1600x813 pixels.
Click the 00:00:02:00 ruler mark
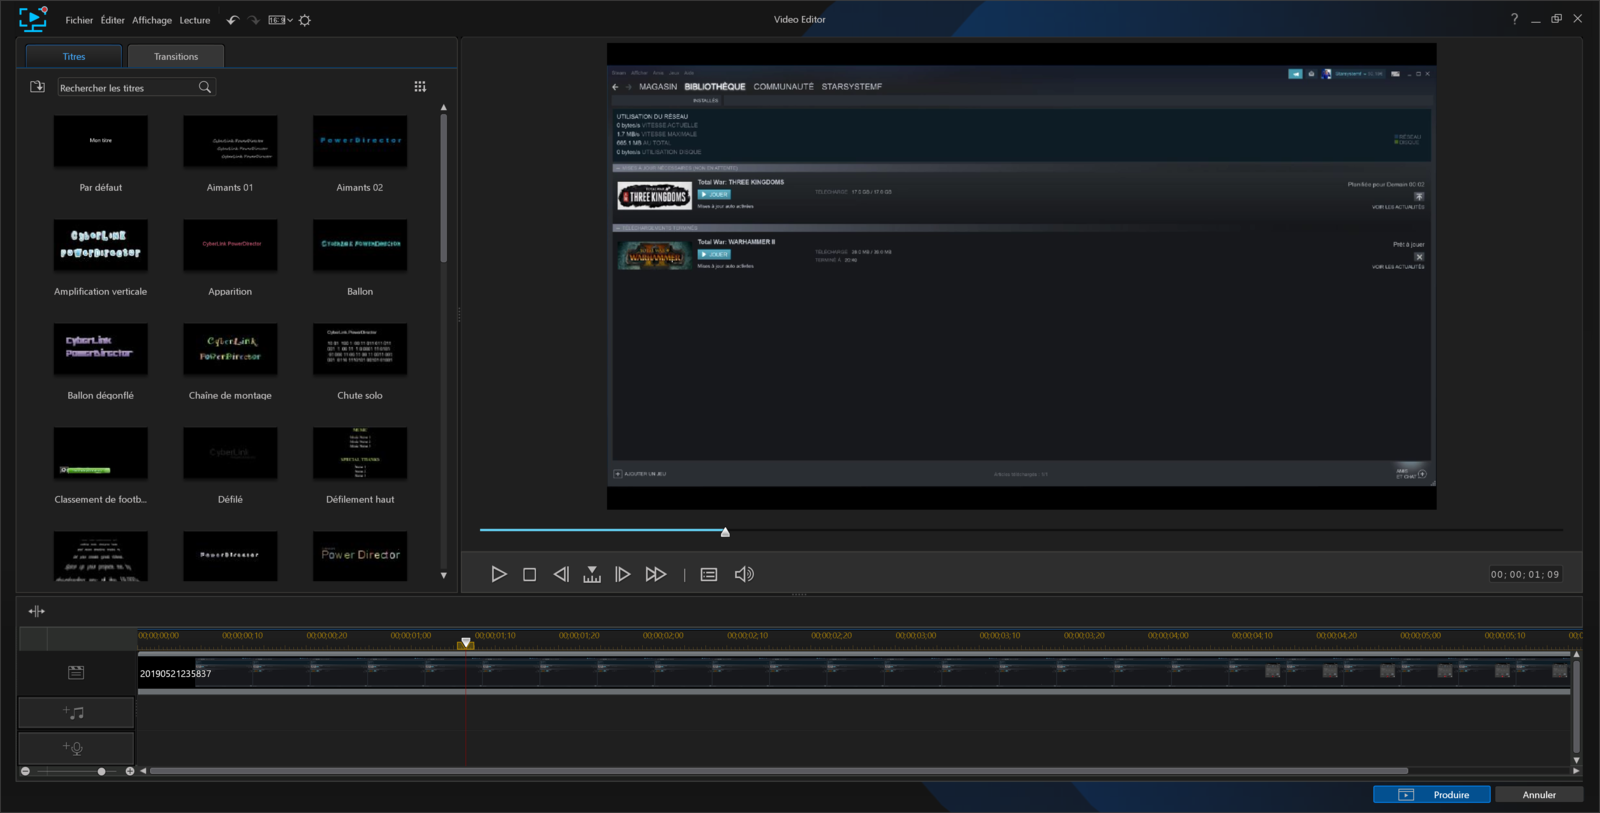pyautogui.click(x=663, y=635)
